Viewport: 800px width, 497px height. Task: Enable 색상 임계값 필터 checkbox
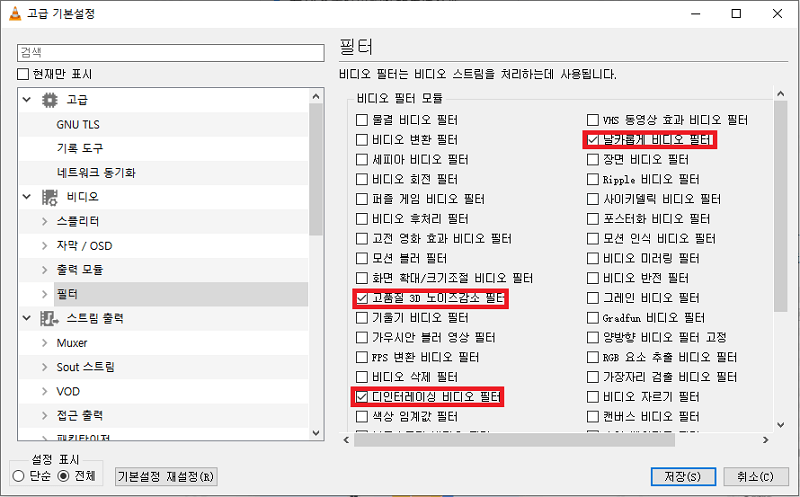point(362,417)
